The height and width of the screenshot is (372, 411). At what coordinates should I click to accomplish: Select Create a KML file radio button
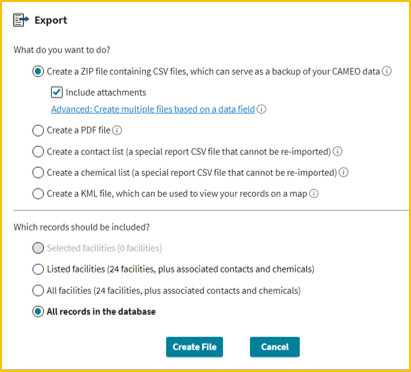click(x=38, y=194)
